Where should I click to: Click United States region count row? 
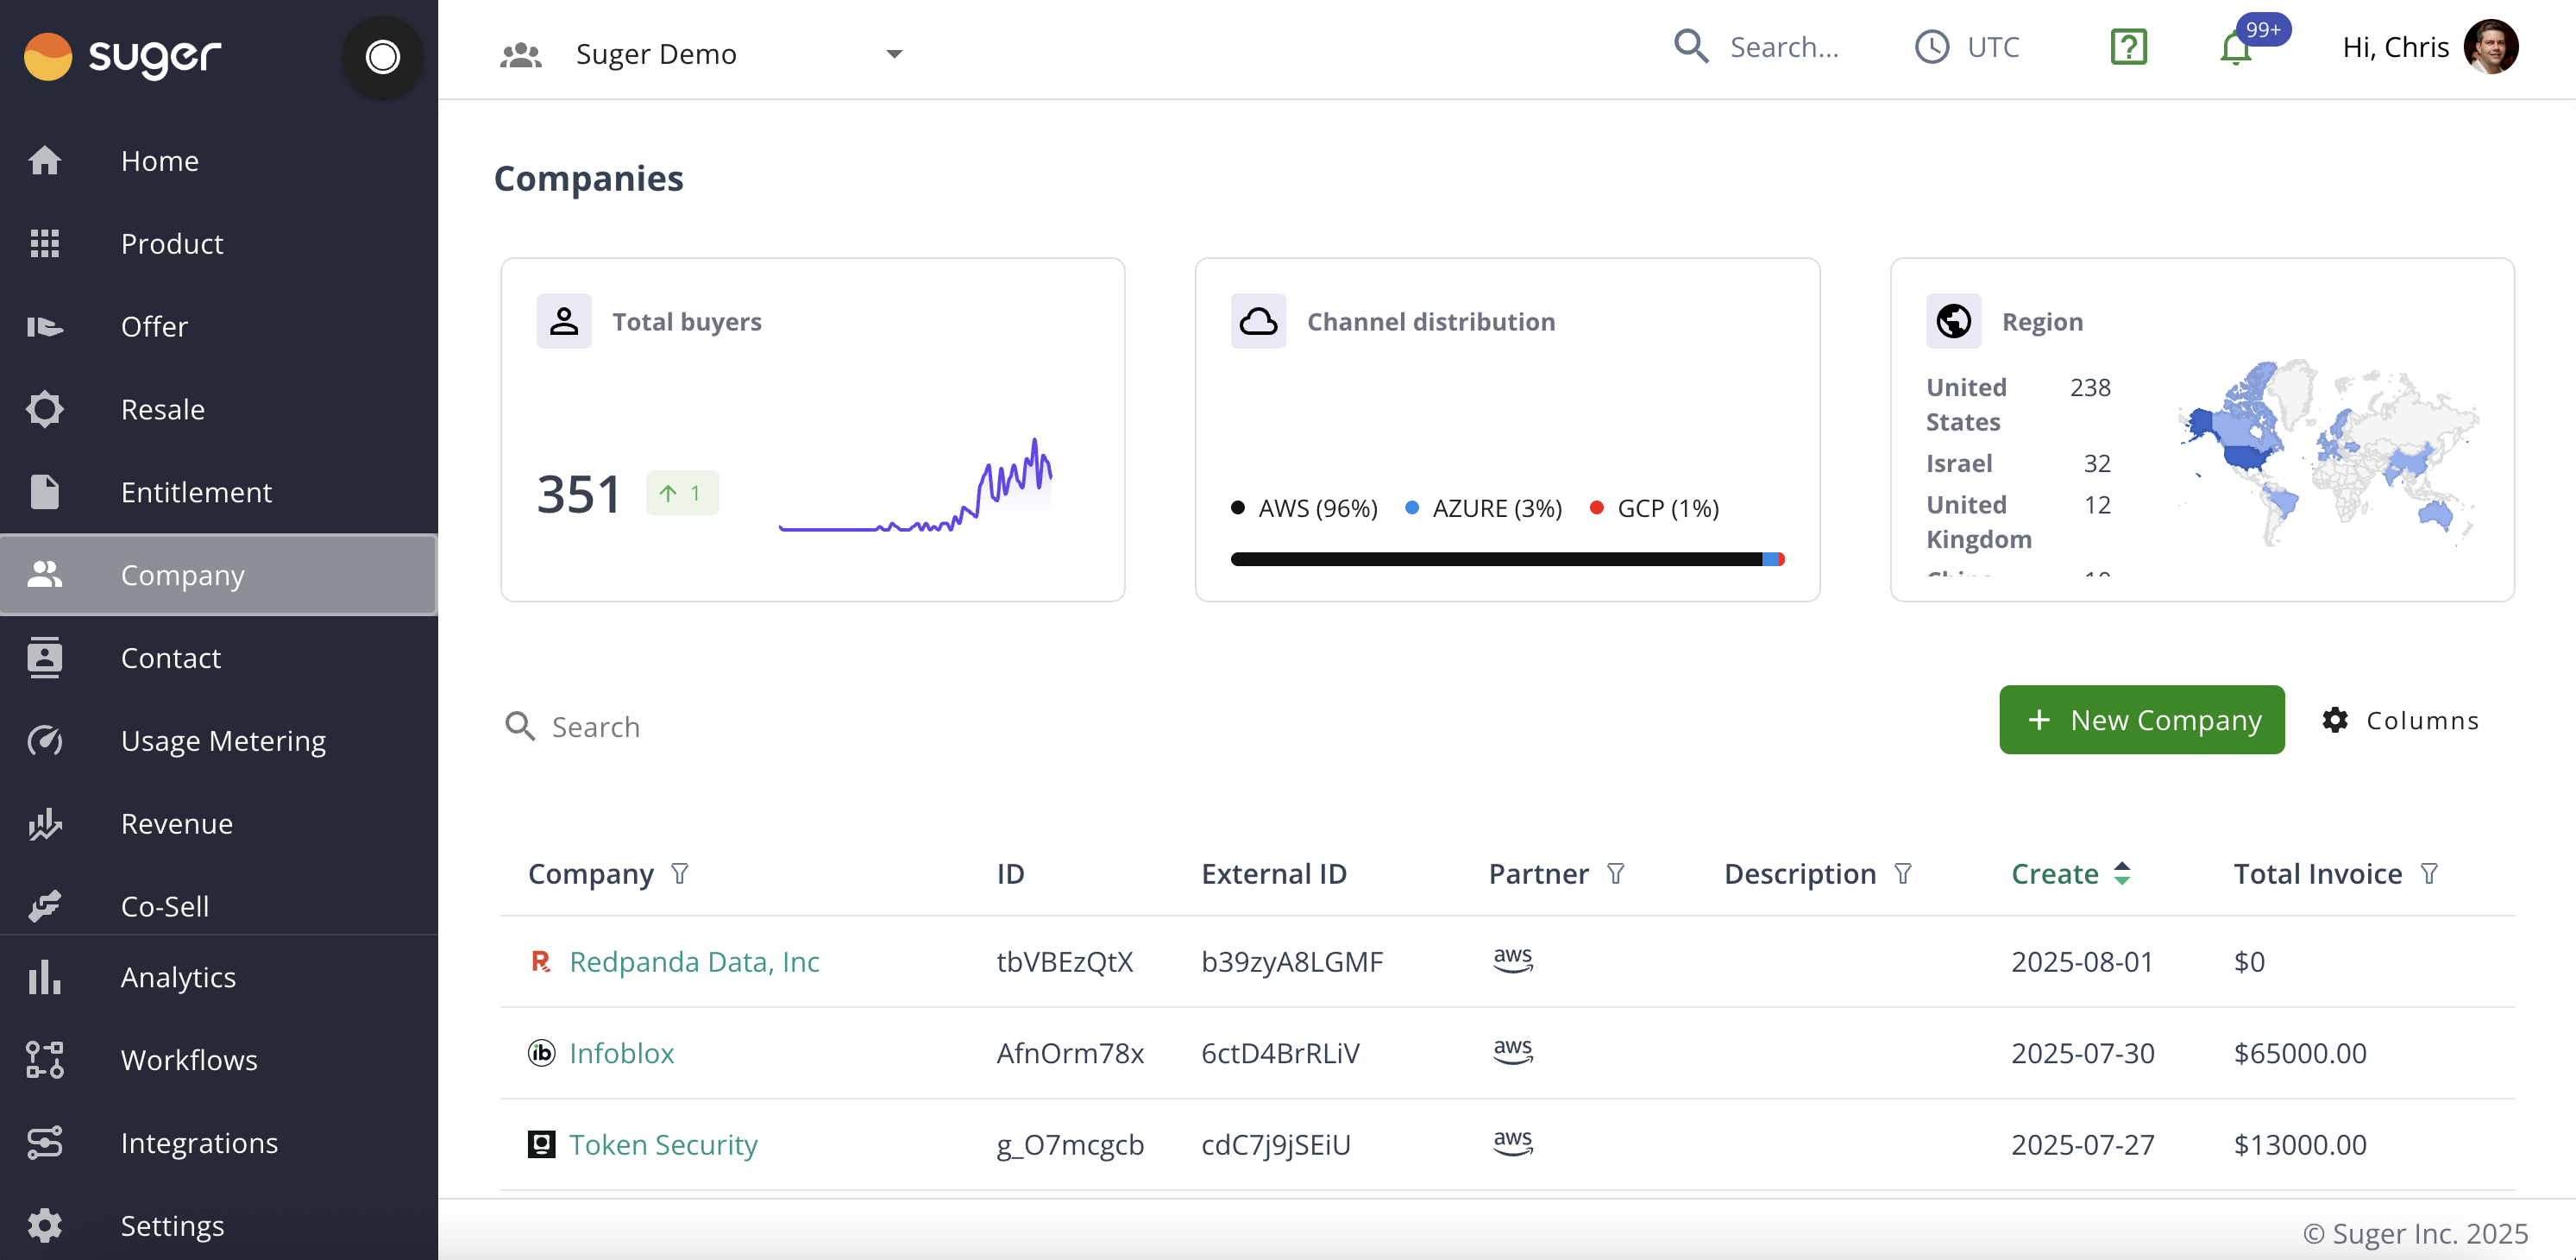tap(2018, 404)
